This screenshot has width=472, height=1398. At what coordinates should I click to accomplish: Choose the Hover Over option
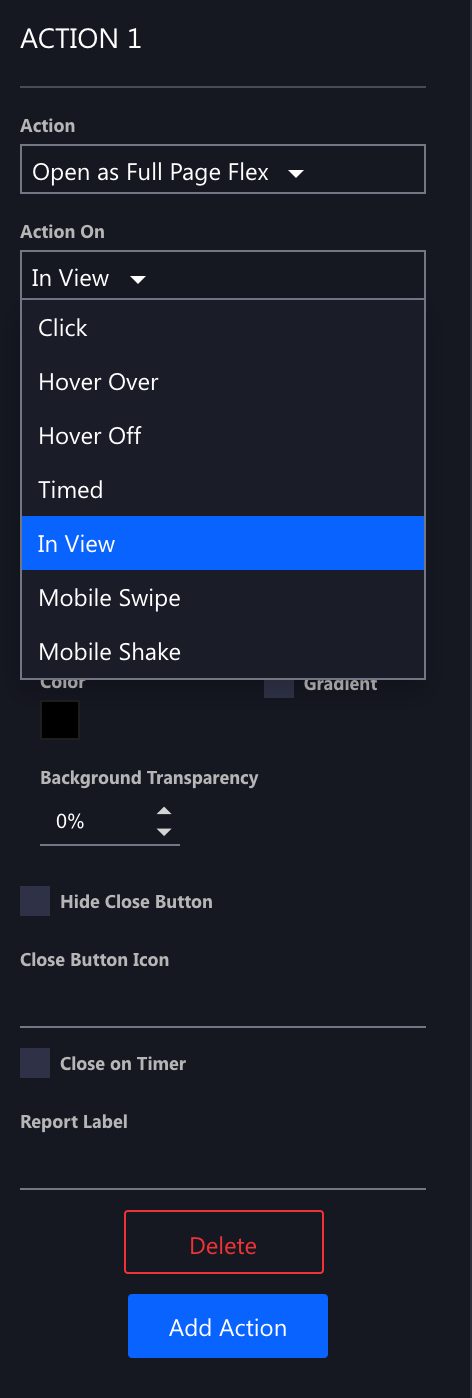(223, 382)
